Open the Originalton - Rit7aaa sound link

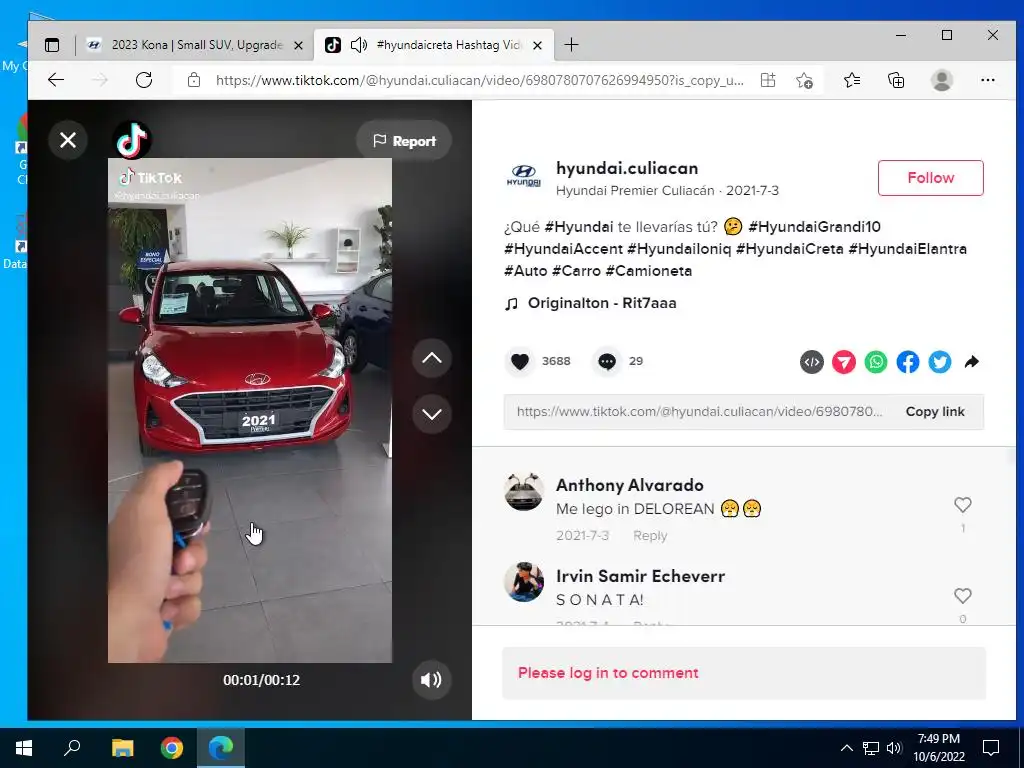pyautogui.click(x=602, y=303)
